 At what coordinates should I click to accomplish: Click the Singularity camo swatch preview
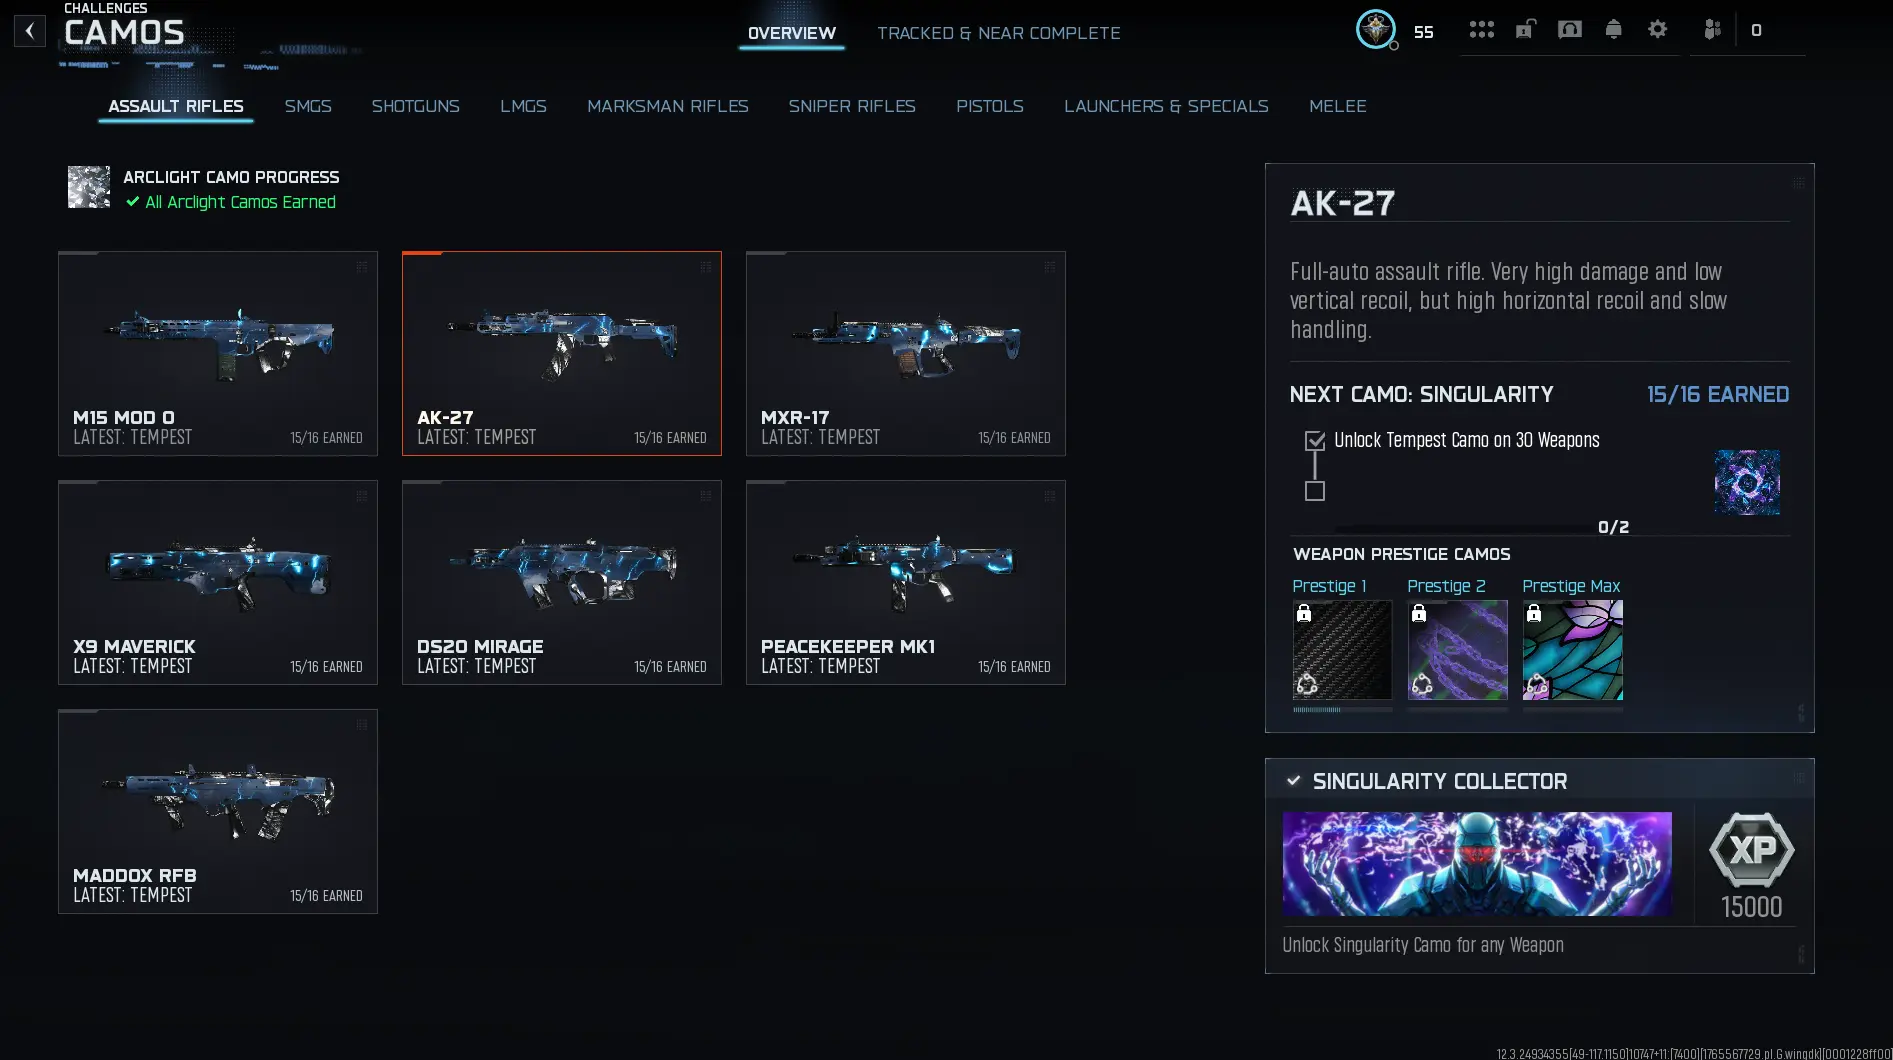(1747, 482)
